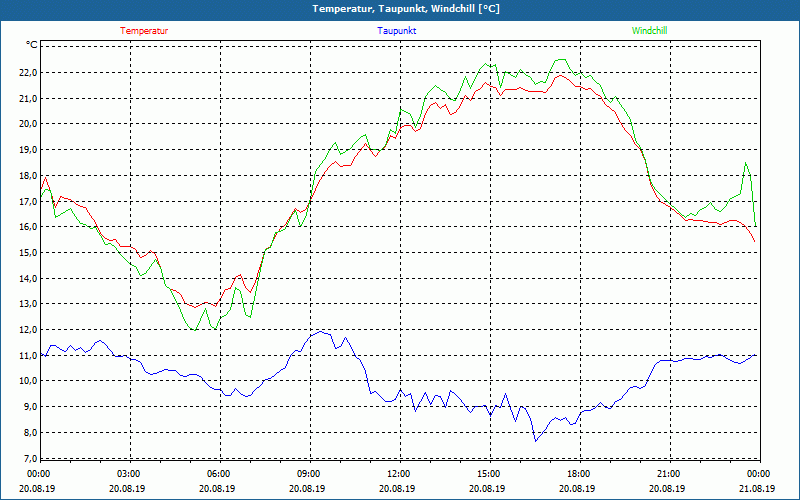Click the 21.08.19 date label
800x500 pixels.
[757, 488]
